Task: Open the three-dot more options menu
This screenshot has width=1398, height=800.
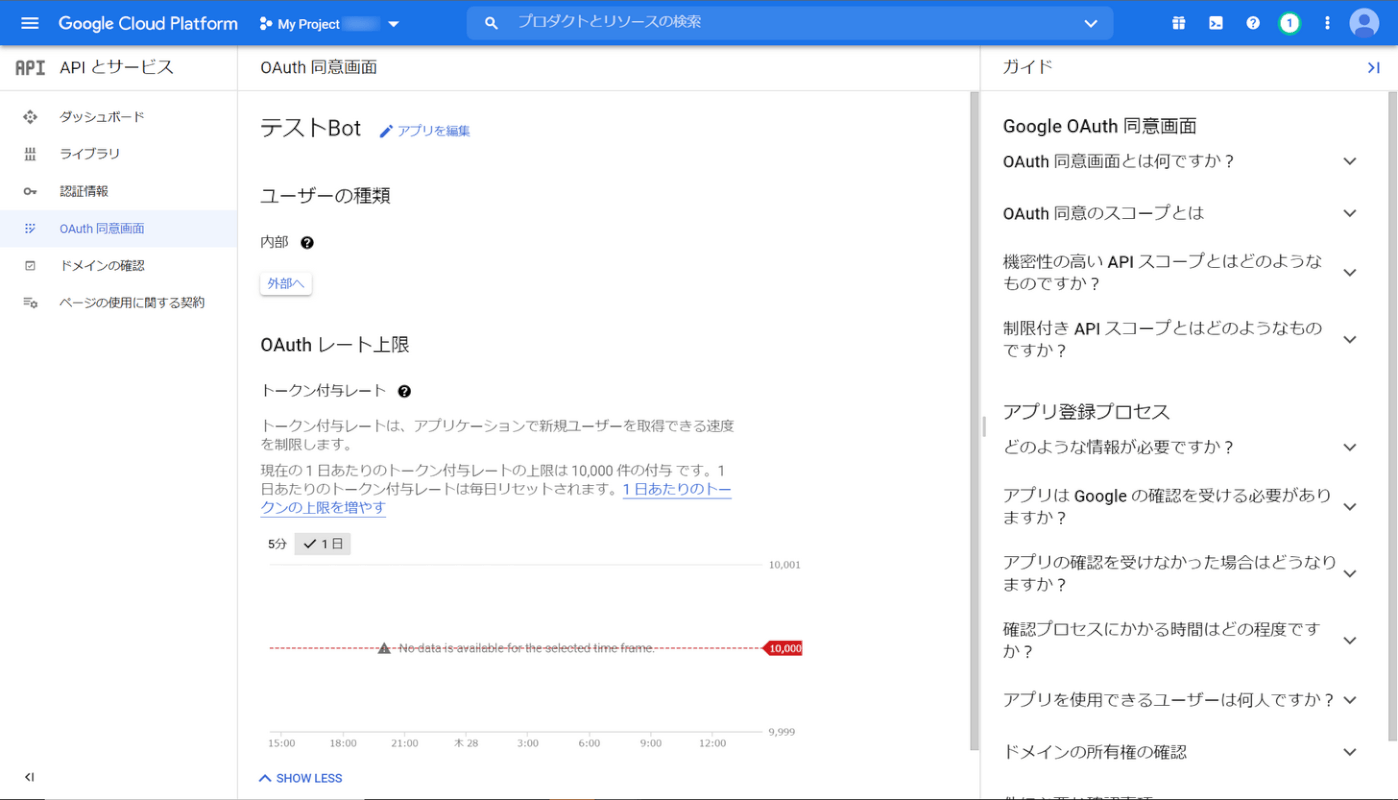Action: pos(1327,23)
